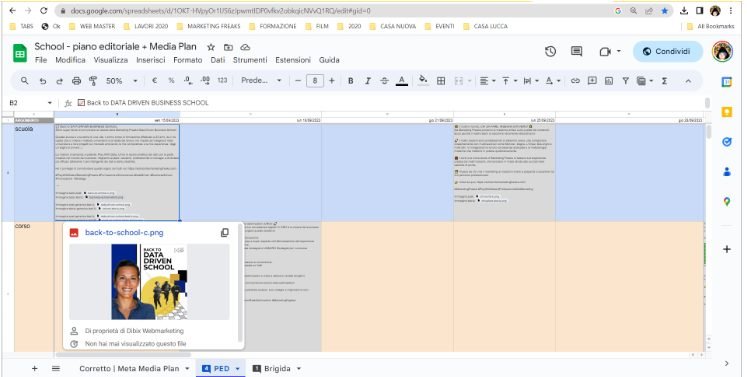Open Google Tasks side panel
Screen dimensions: 747x377
point(727,142)
